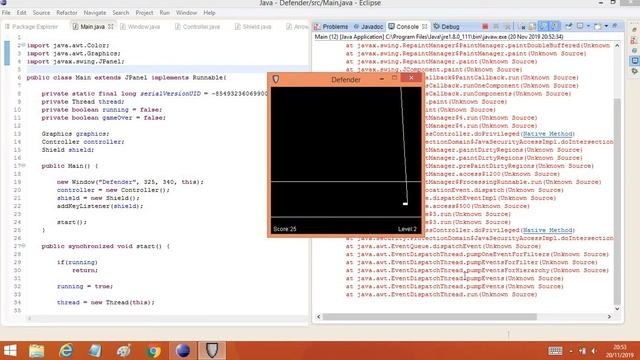Viewport: 640px width, 360px height.
Task: Toggle Scroll Lock in Console toolbar
Action: coord(532,27)
